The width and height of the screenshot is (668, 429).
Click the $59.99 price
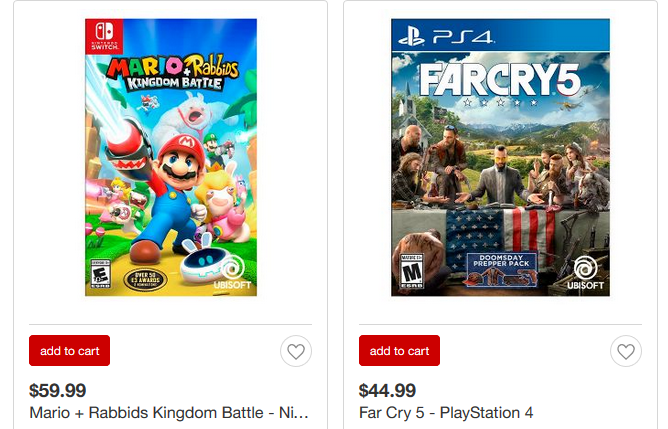point(57,390)
